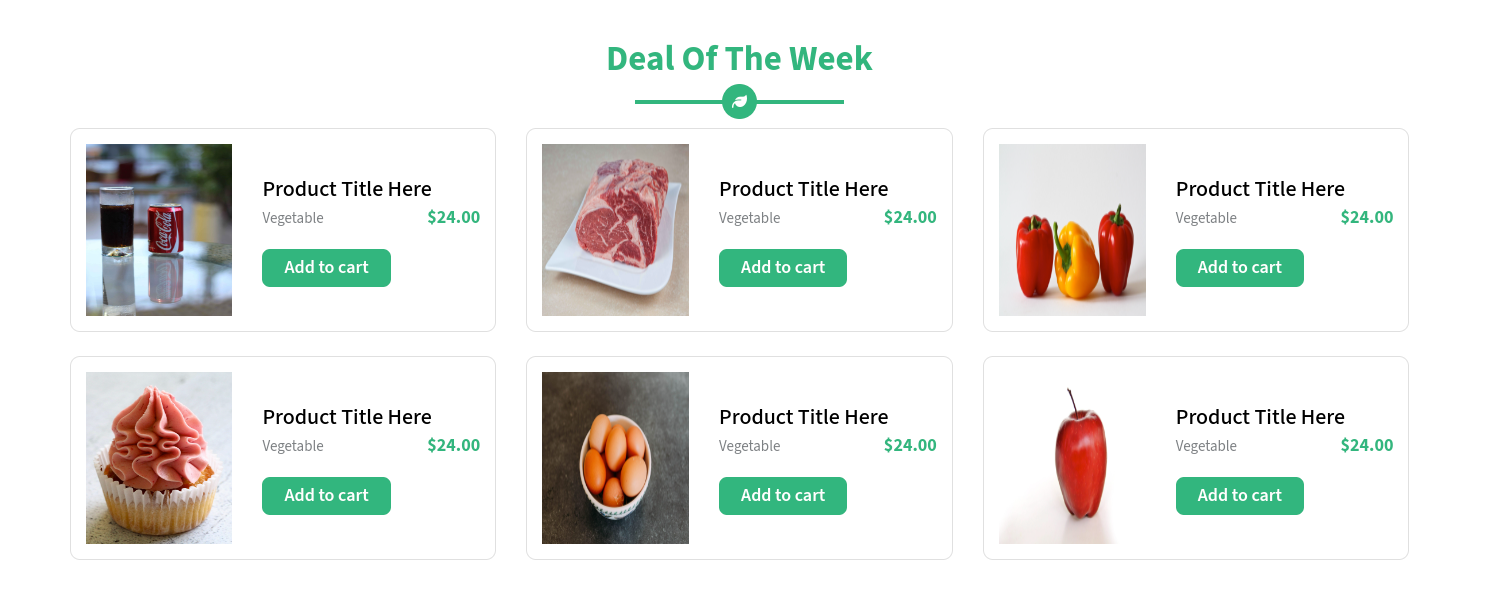The image size is (1496, 603).
Task: Select the Vegetable category under the apple product
Action: (x=1206, y=446)
